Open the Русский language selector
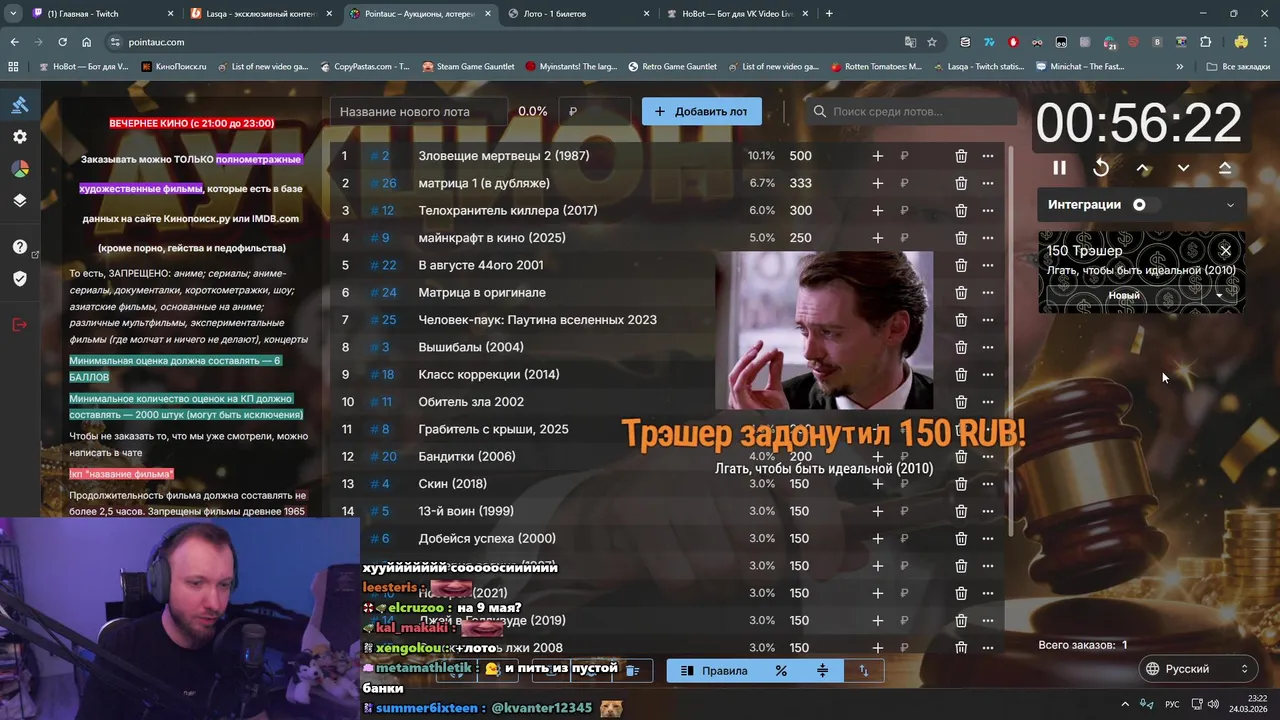1280x720 pixels. click(1197, 669)
